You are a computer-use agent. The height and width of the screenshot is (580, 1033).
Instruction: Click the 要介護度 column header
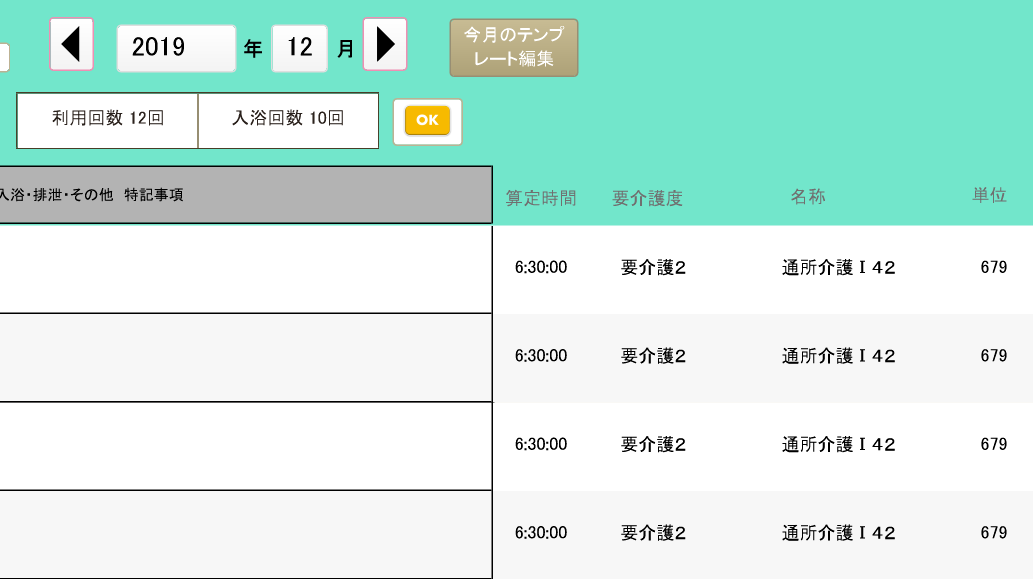click(x=647, y=198)
